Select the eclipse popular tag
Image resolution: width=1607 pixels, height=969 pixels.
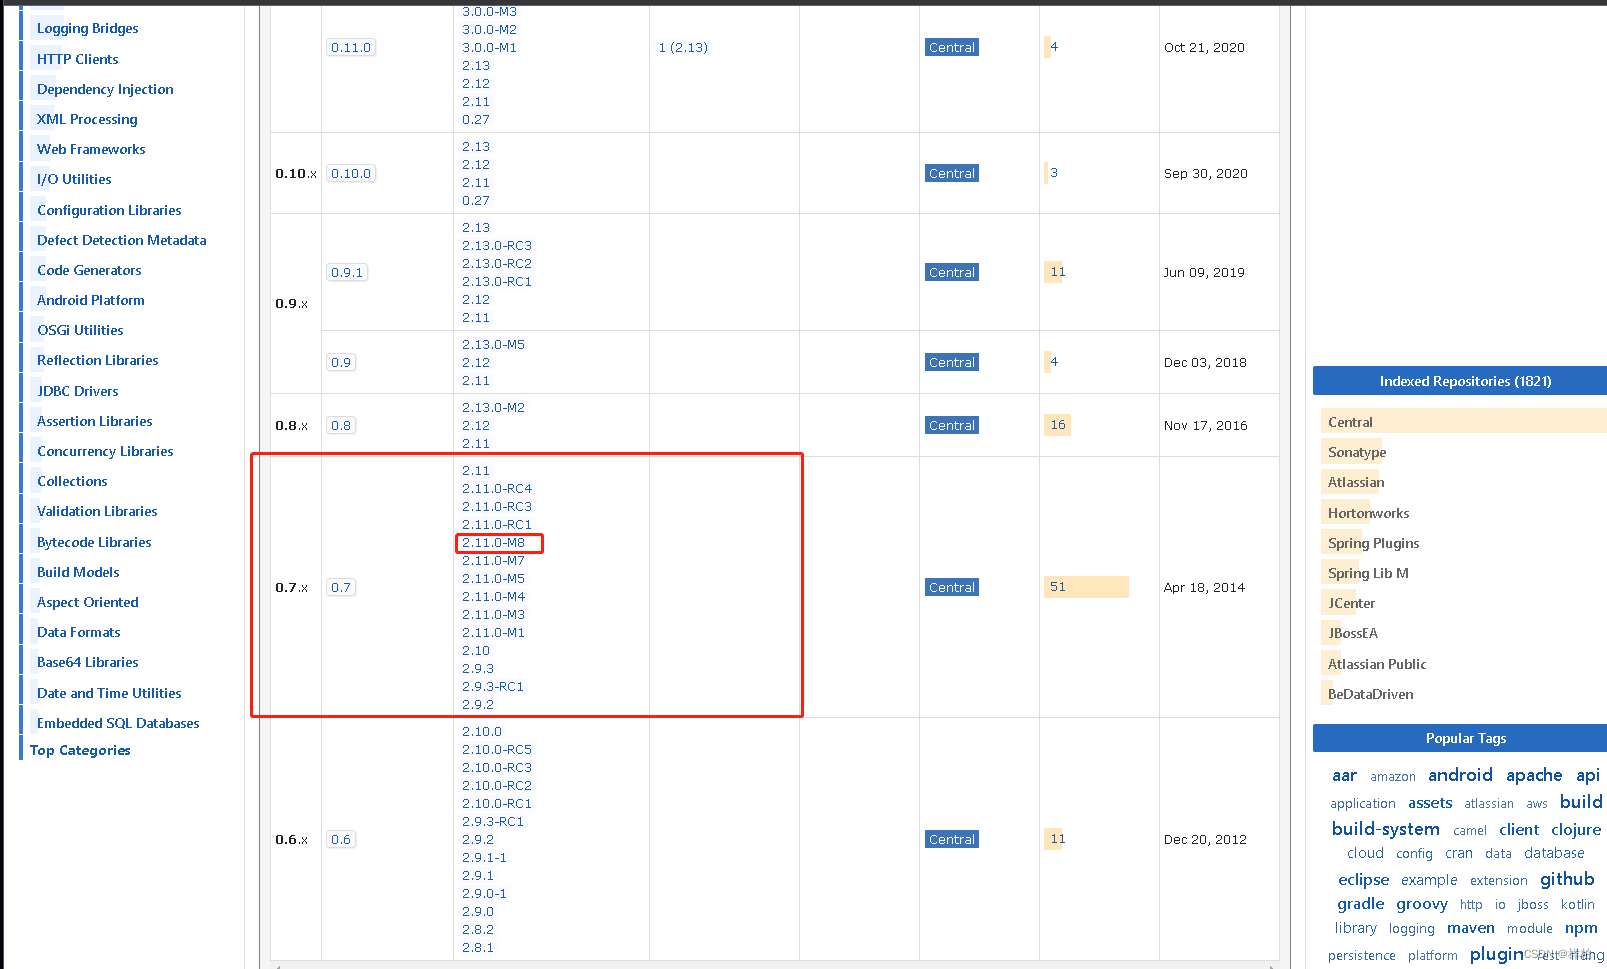click(1363, 880)
